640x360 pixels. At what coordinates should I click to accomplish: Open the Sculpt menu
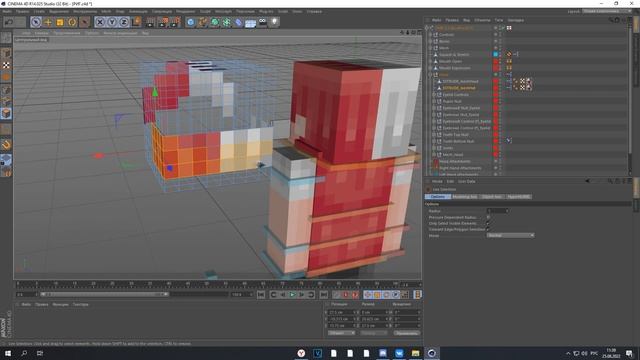click(205, 11)
